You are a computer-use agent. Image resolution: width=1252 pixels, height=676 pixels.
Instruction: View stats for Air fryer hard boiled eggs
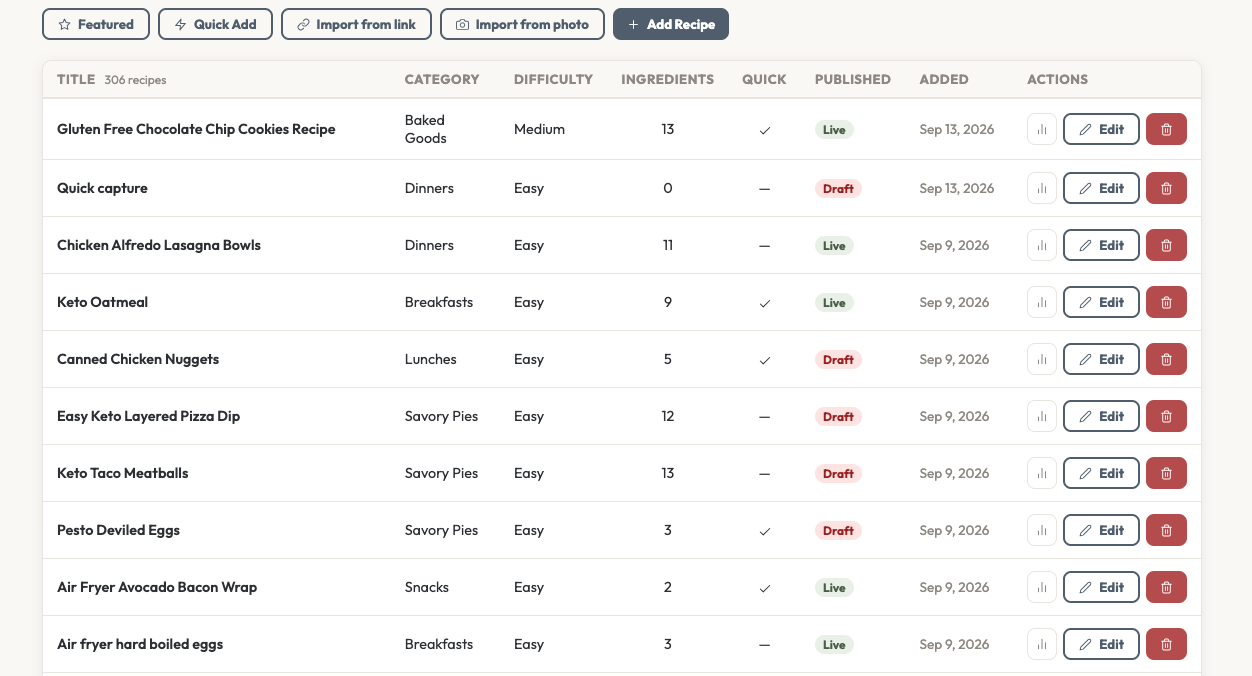[x=1042, y=644]
